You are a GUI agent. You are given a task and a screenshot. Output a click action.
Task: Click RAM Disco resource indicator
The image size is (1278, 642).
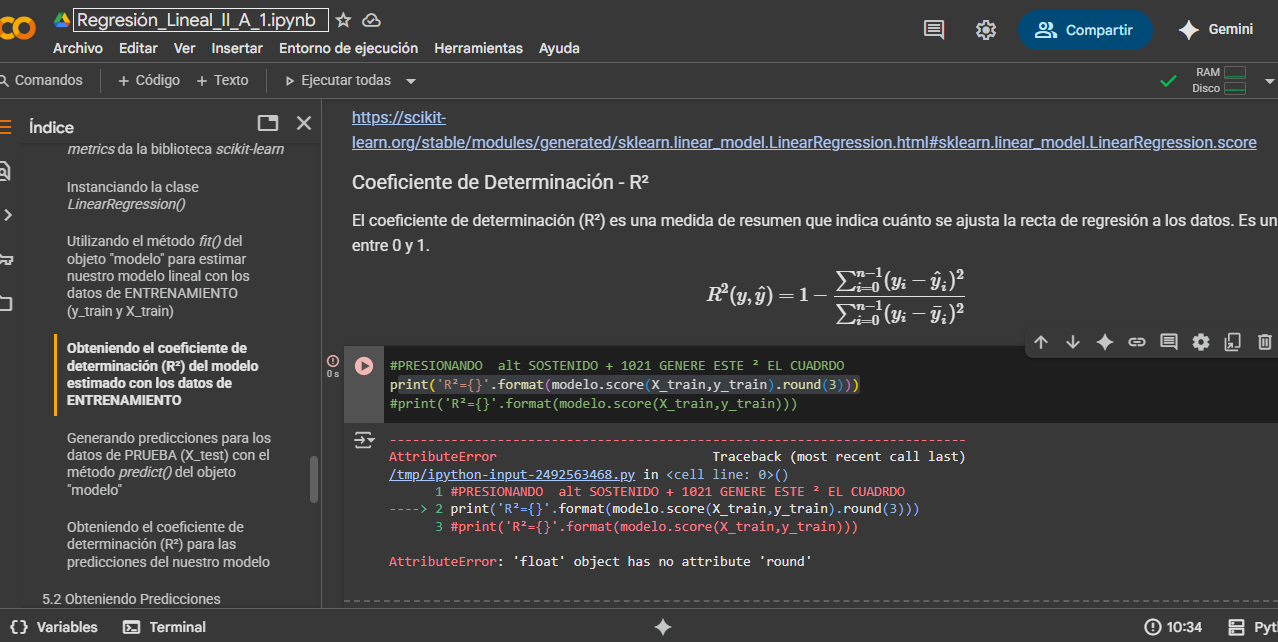coord(1219,80)
